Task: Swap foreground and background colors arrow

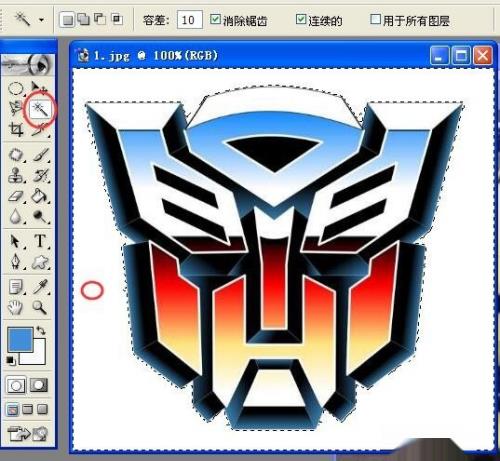Action: click(x=41, y=331)
